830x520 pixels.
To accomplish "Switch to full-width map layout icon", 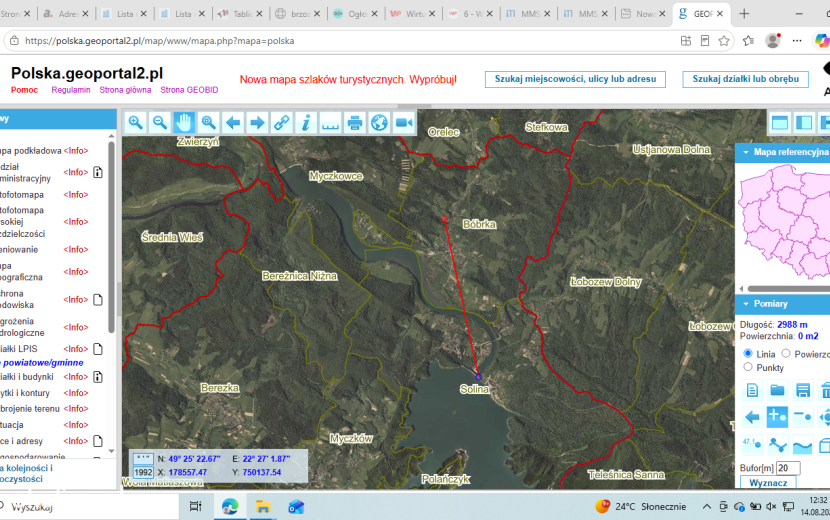I will [x=780, y=123].
